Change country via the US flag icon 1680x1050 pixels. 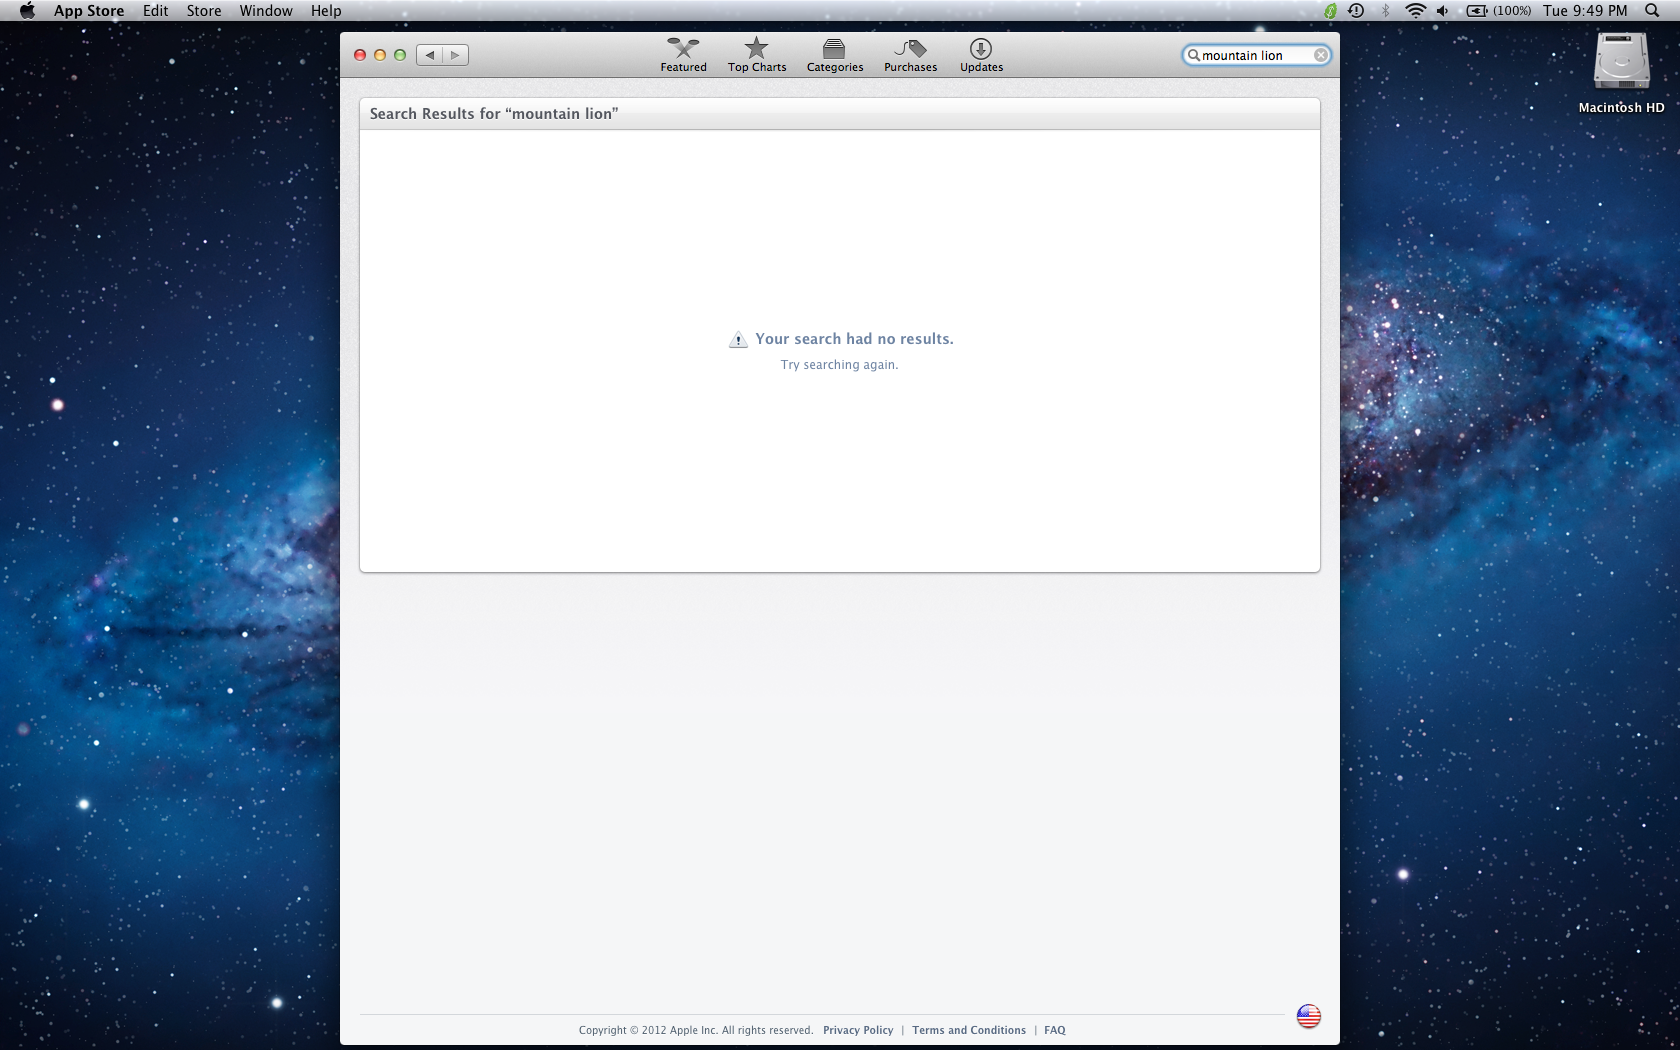pyautogui.click(x=1308, y=1016)
